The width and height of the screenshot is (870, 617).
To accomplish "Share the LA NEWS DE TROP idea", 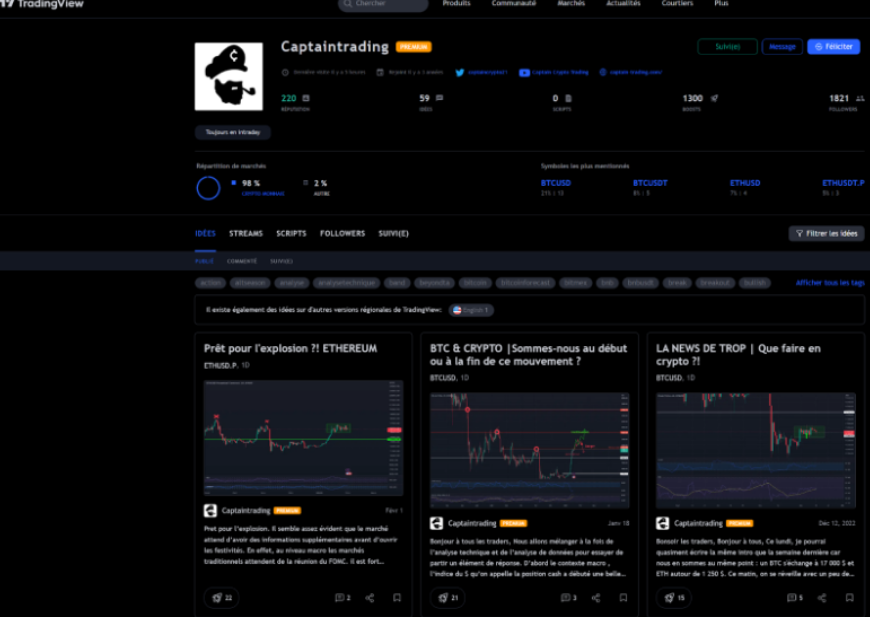I will [x=822, y=598].
